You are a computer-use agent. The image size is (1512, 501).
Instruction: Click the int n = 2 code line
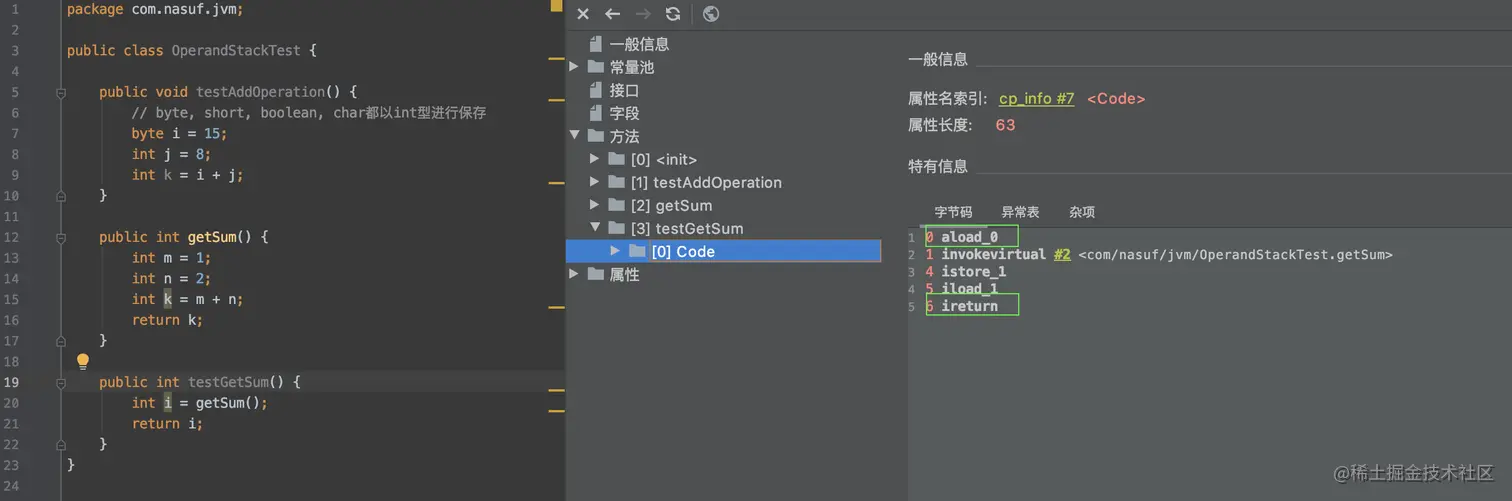[171, 278]
